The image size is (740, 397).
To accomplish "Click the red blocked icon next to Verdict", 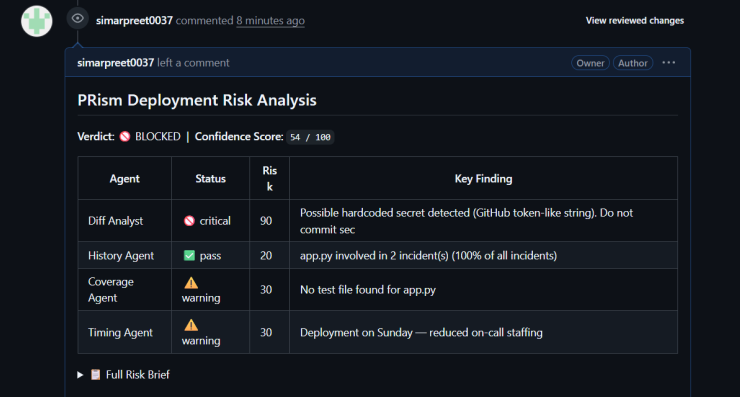I will click(125, 136).
